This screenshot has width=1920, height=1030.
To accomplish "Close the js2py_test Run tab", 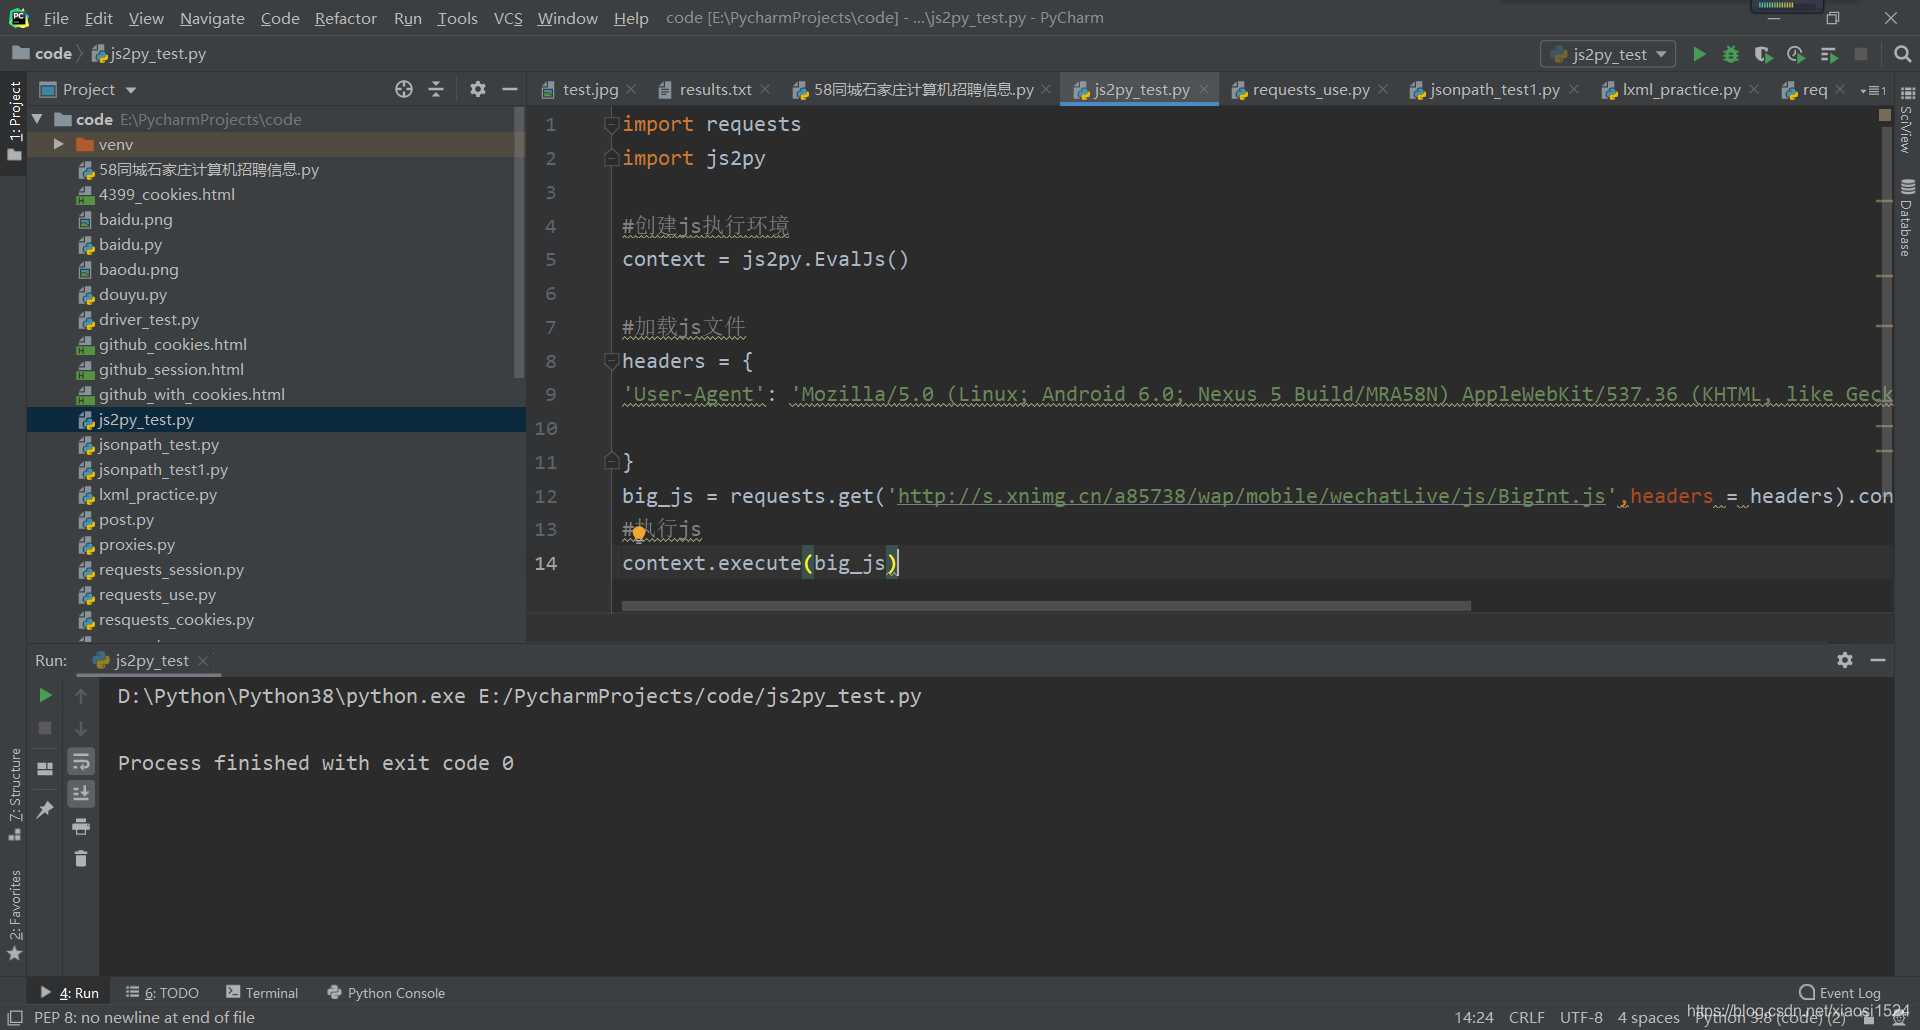I will pyautogui.click(x=203, y=660).
